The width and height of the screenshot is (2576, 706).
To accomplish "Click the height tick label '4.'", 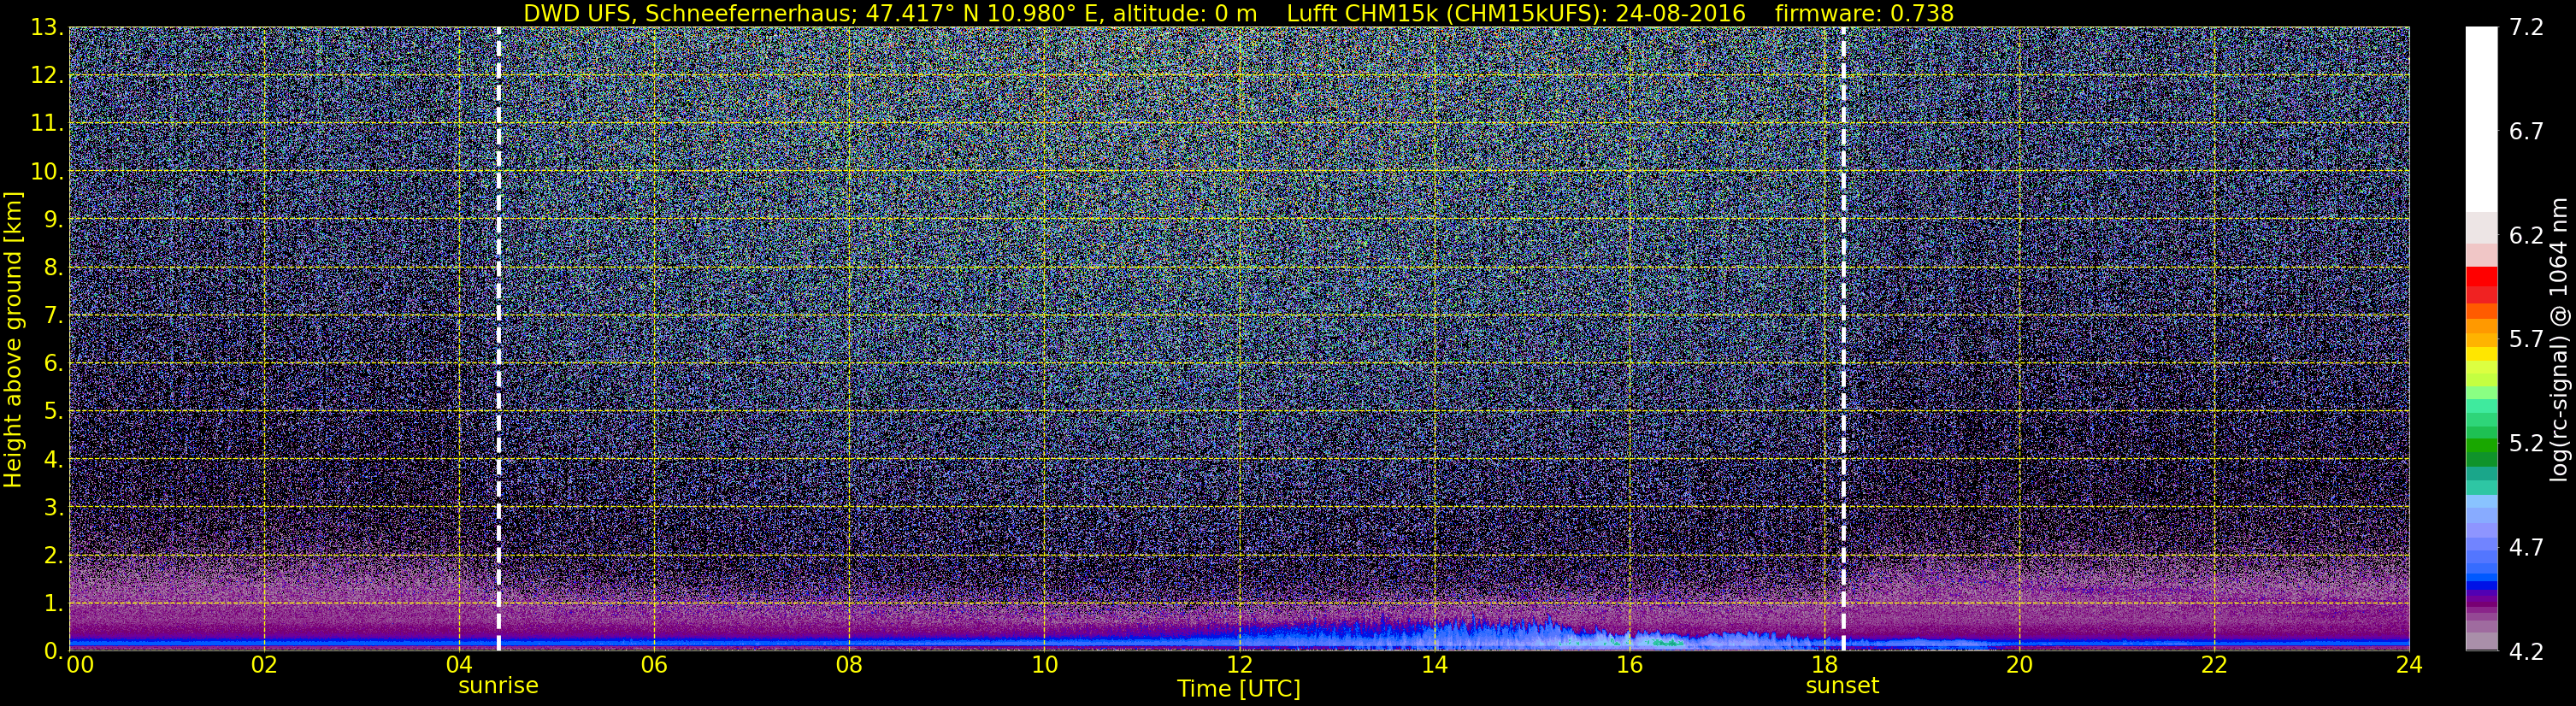I will coord(53,459).
